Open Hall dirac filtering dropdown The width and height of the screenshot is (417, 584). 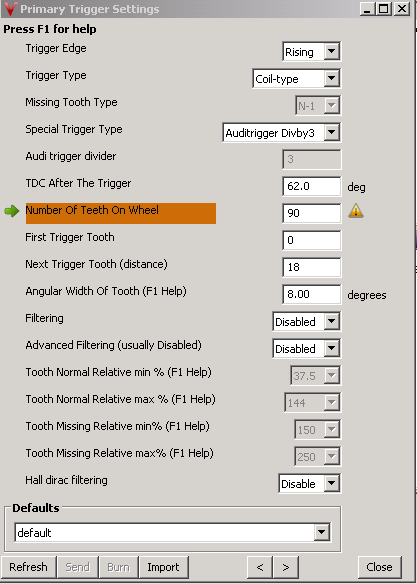tap(309, 483)
